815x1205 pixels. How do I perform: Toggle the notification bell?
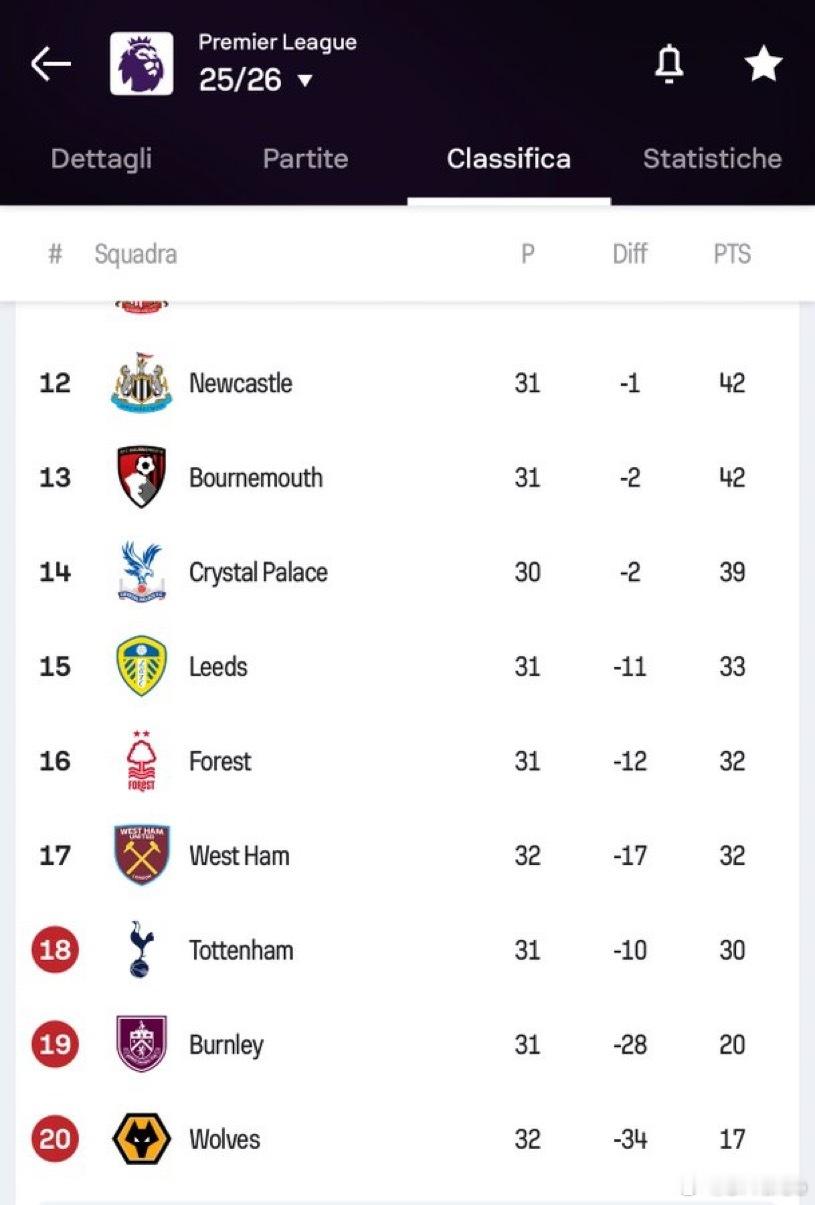669,64
